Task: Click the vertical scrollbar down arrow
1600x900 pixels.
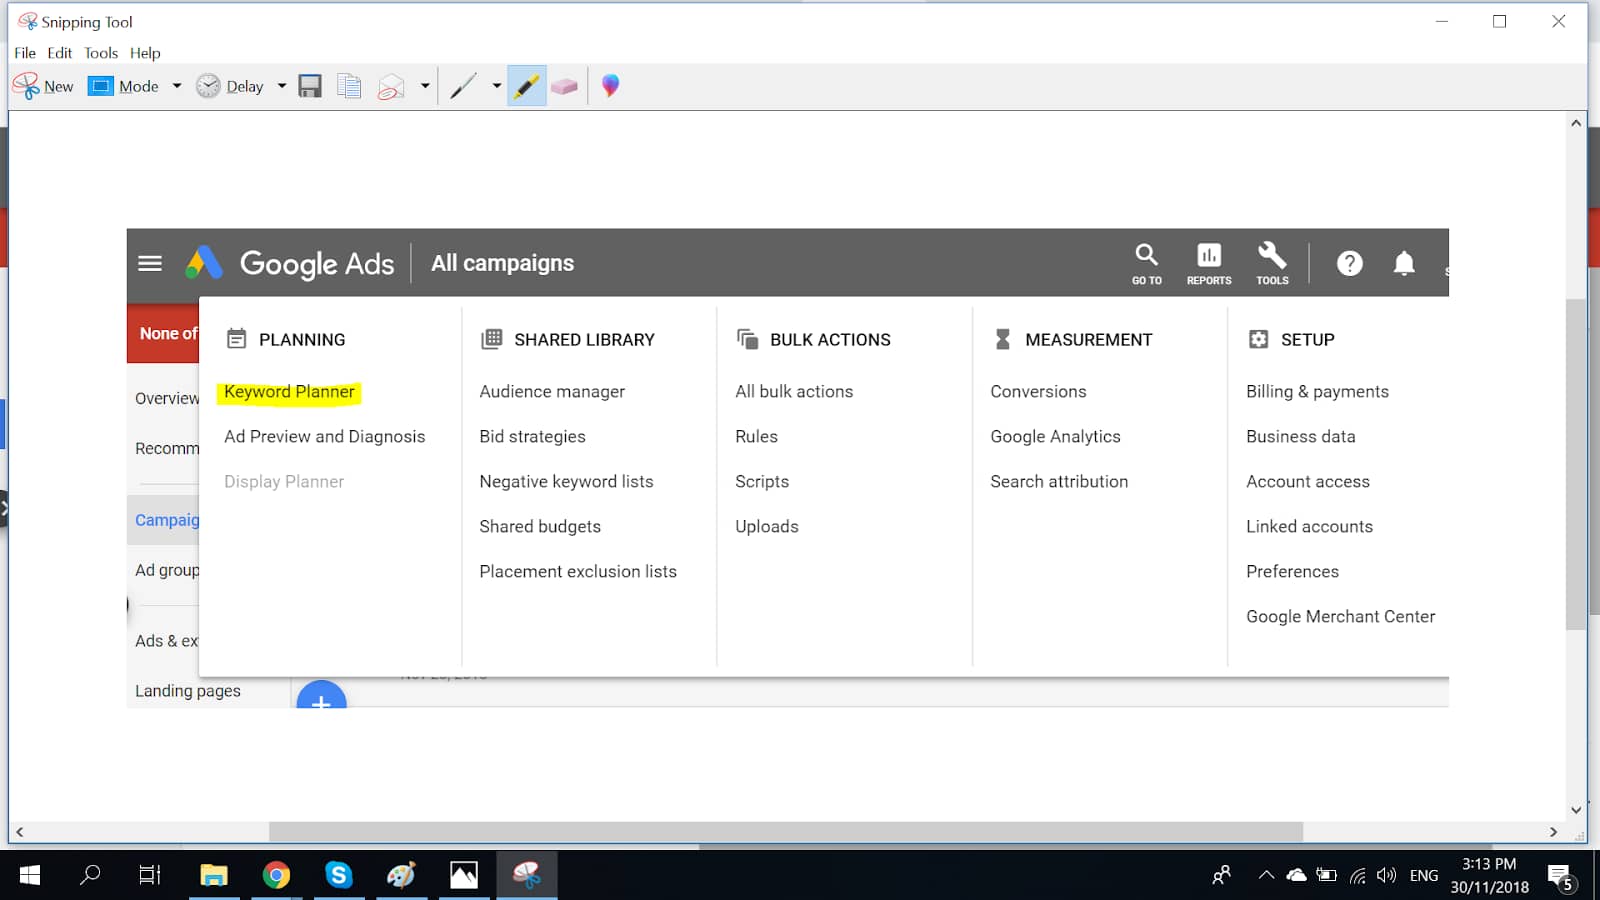Action: click(1576, 810)
